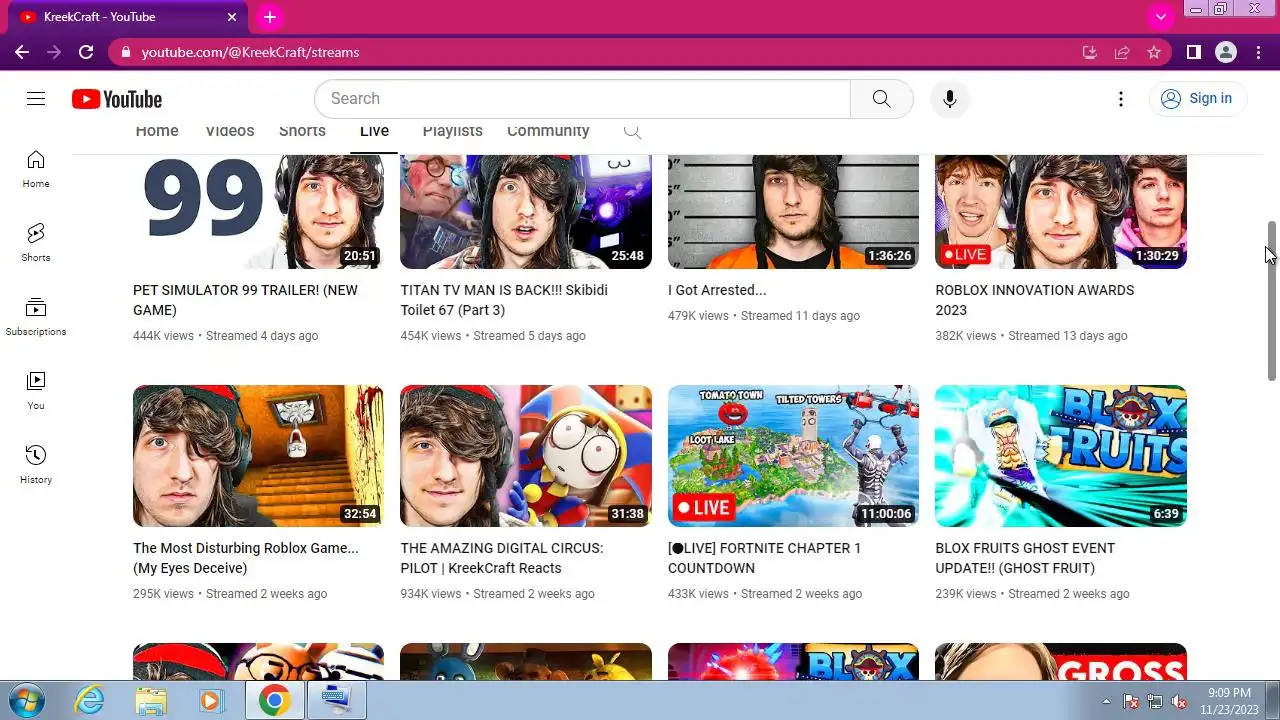Show hidden system tray icons arrow
The width and height of the screenshot is (1280, 720).
coord(1106,701)
